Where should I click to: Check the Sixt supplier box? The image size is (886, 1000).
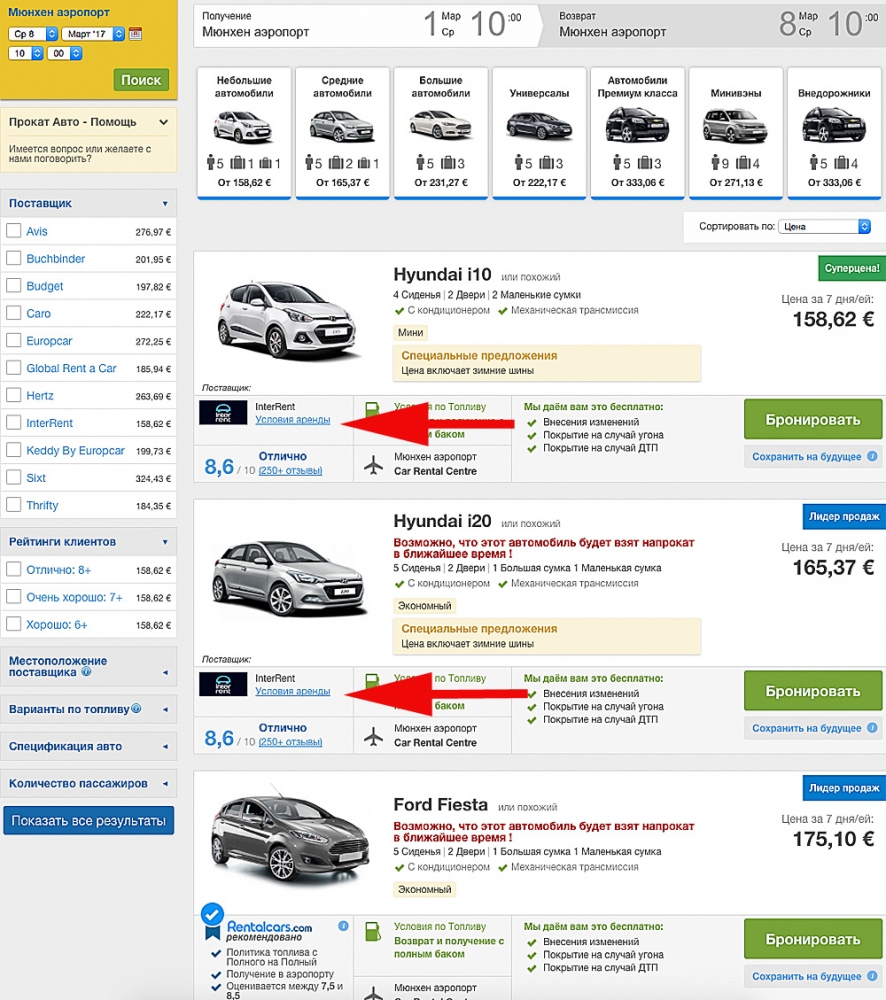(13, 478)
